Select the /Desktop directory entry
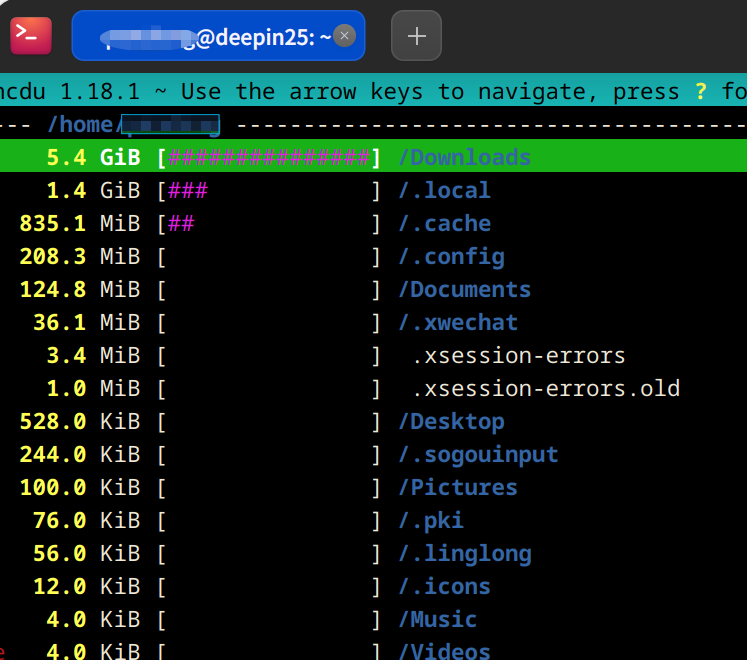 click(451, 422)
